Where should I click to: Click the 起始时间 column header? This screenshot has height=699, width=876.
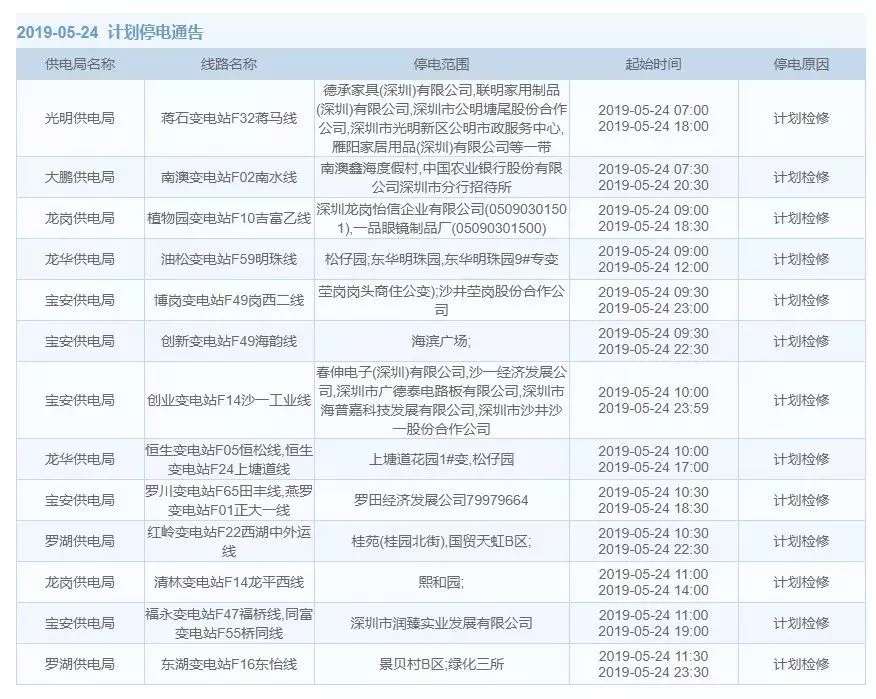pyautogui.click(x=653, y=64)
